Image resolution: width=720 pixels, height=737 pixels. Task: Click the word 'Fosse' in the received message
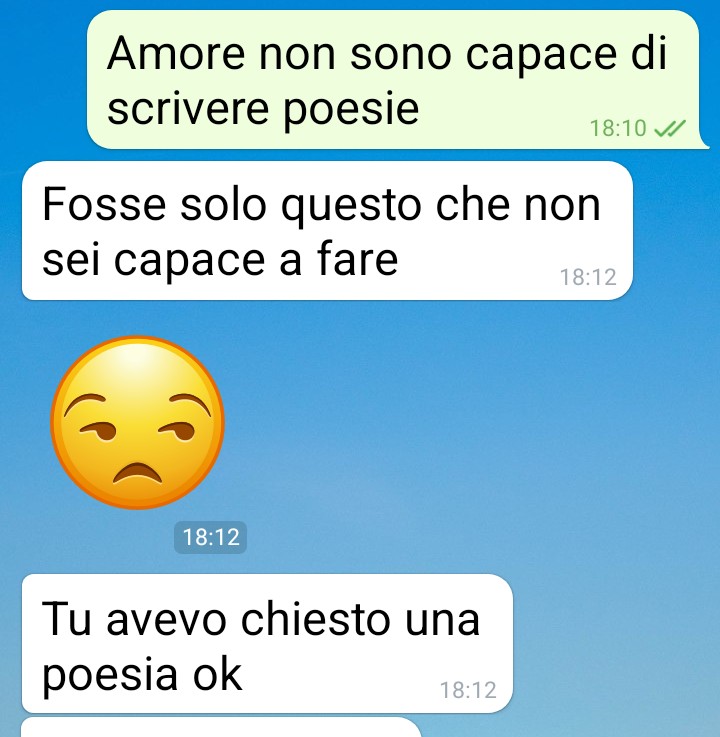tap(104, 204)
